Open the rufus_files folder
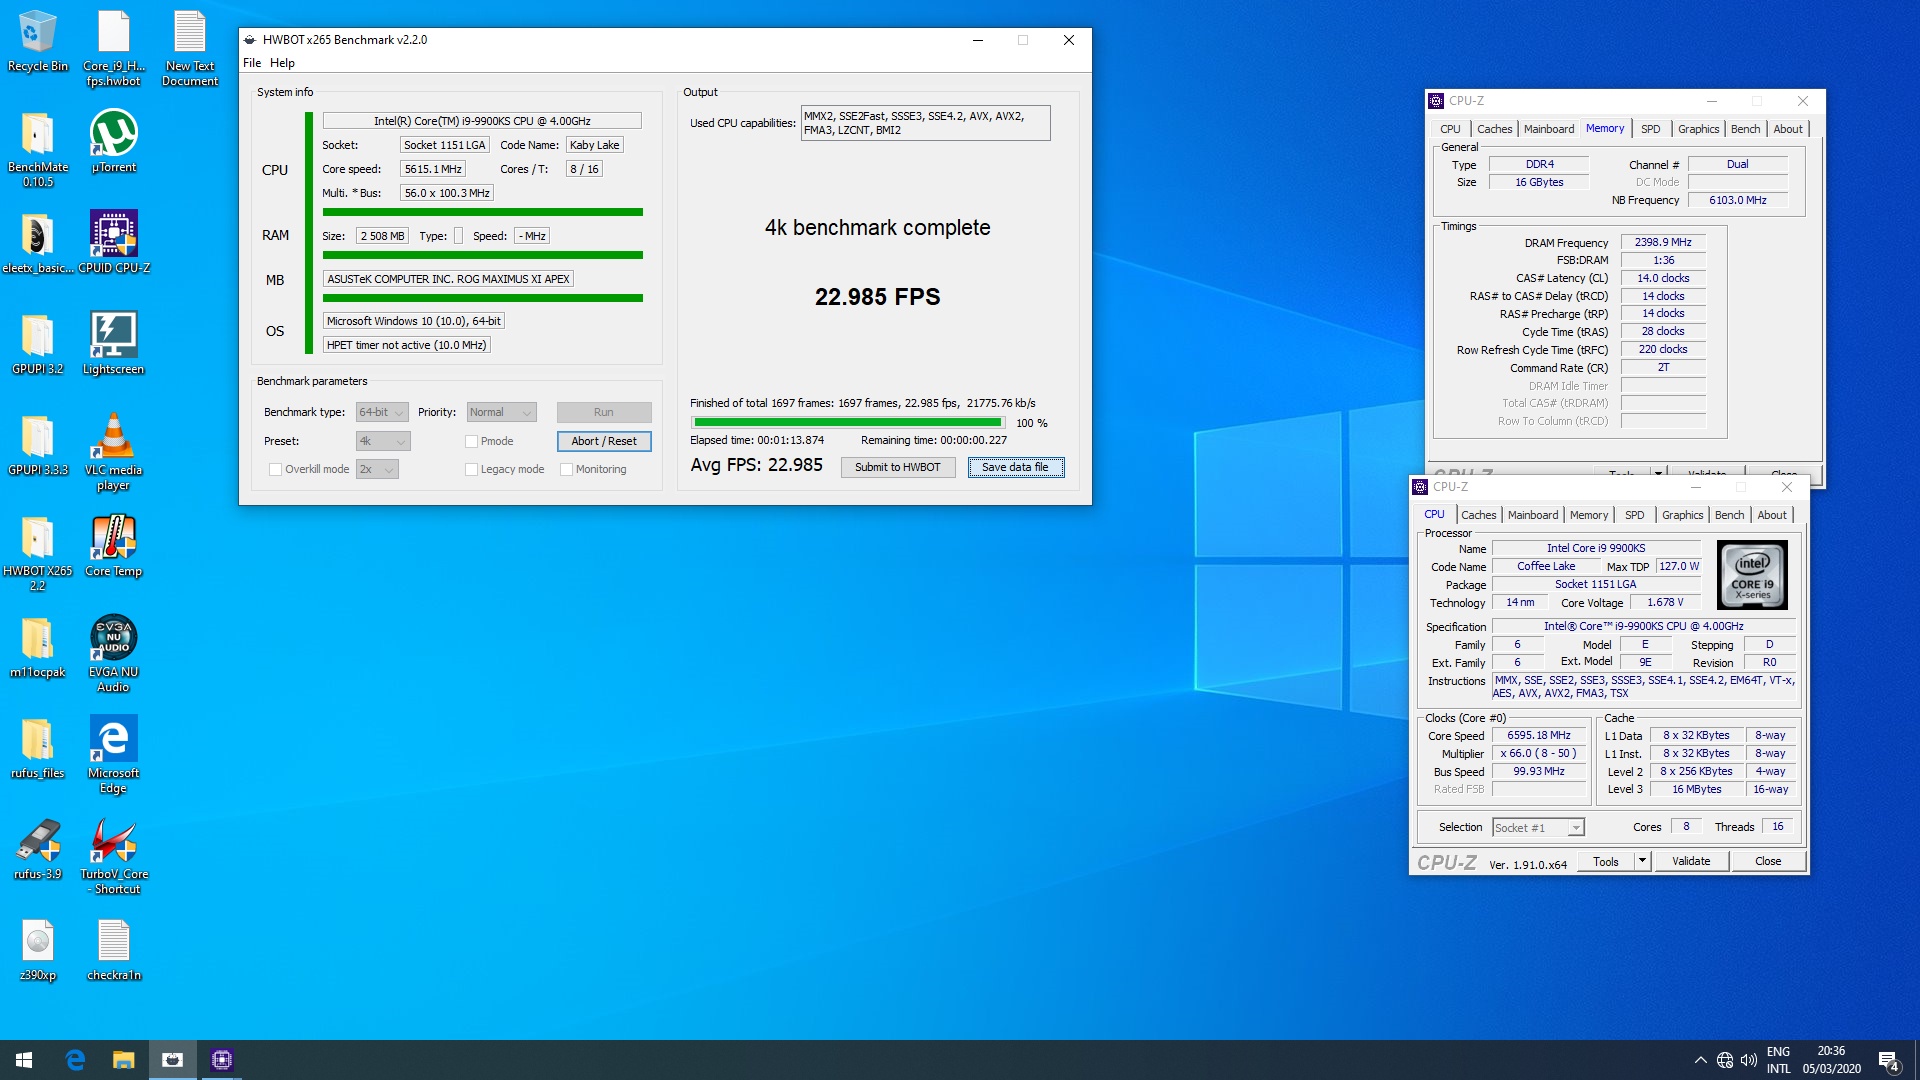Image resolution: width=1920 pixels, height=1080 pixels. (38, 747)
